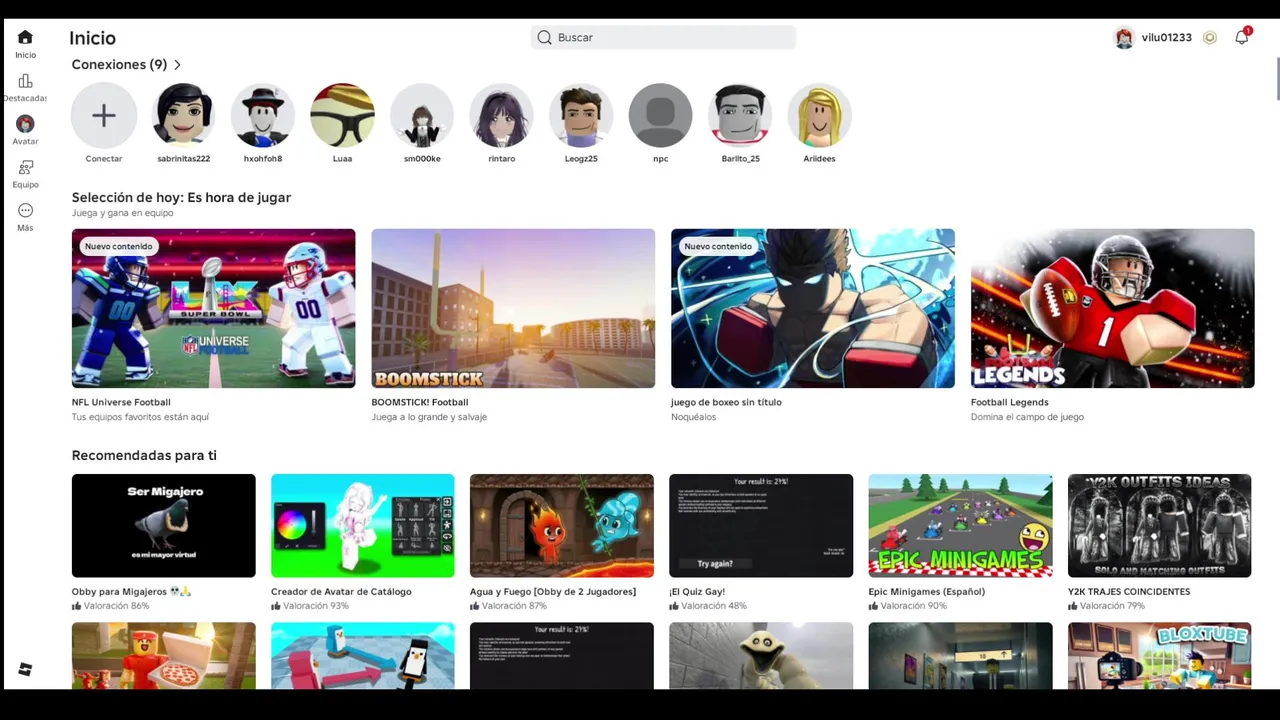The image size is (1280, 720).
Task: Open the notifications bell icon
Action: coord(1242,37)
